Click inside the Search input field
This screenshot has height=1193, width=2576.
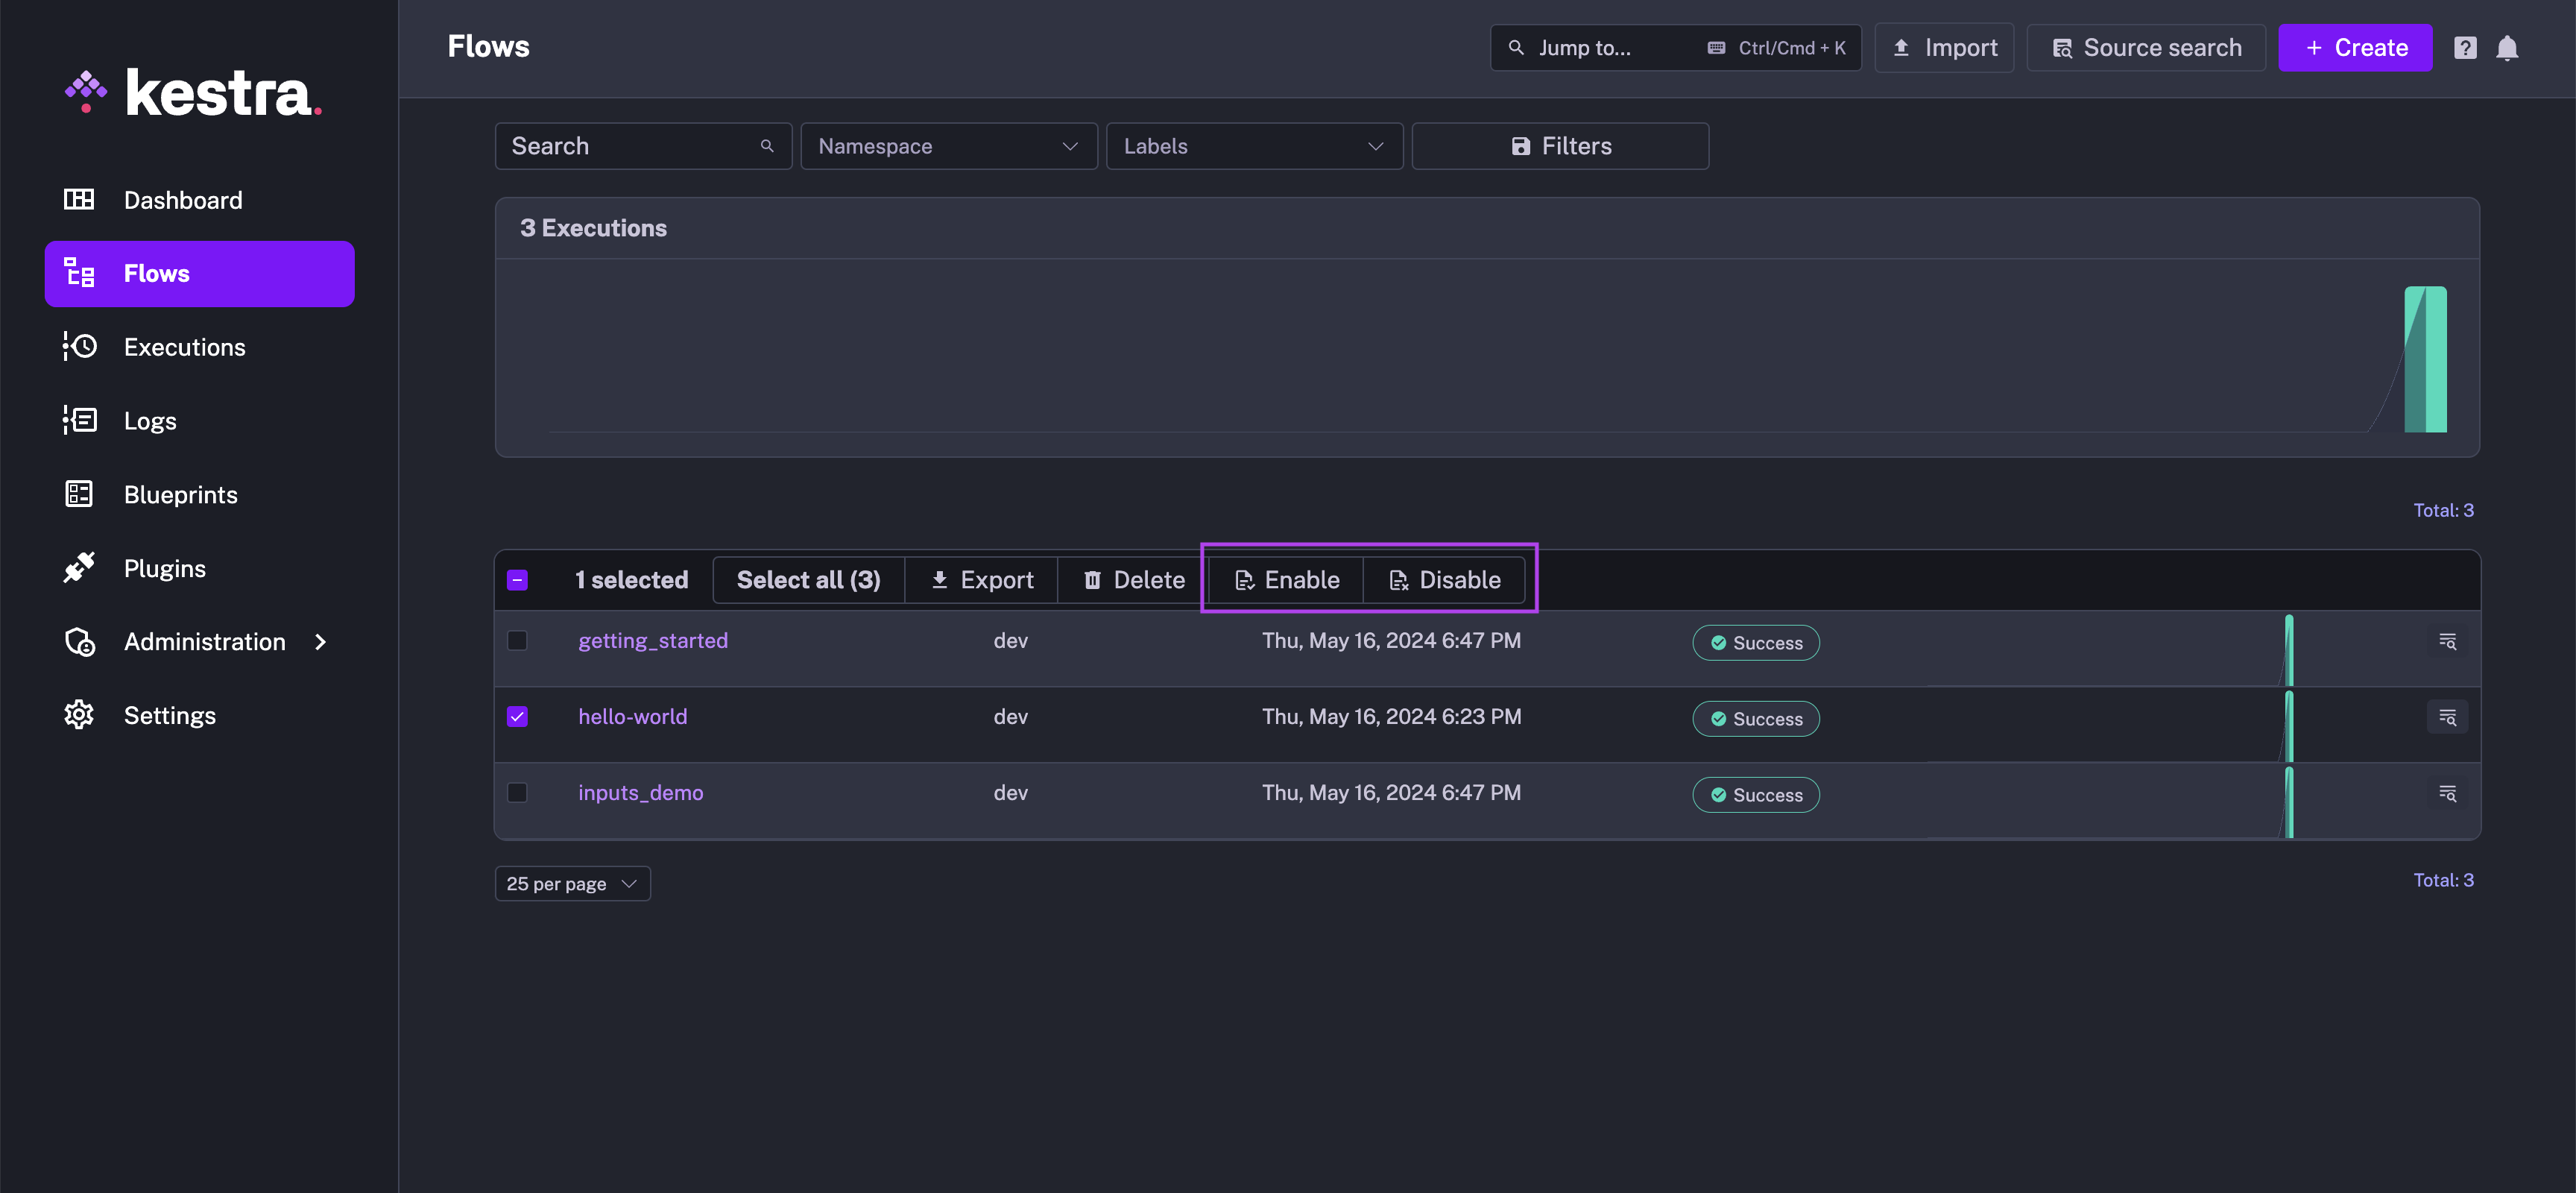(630, 145)
